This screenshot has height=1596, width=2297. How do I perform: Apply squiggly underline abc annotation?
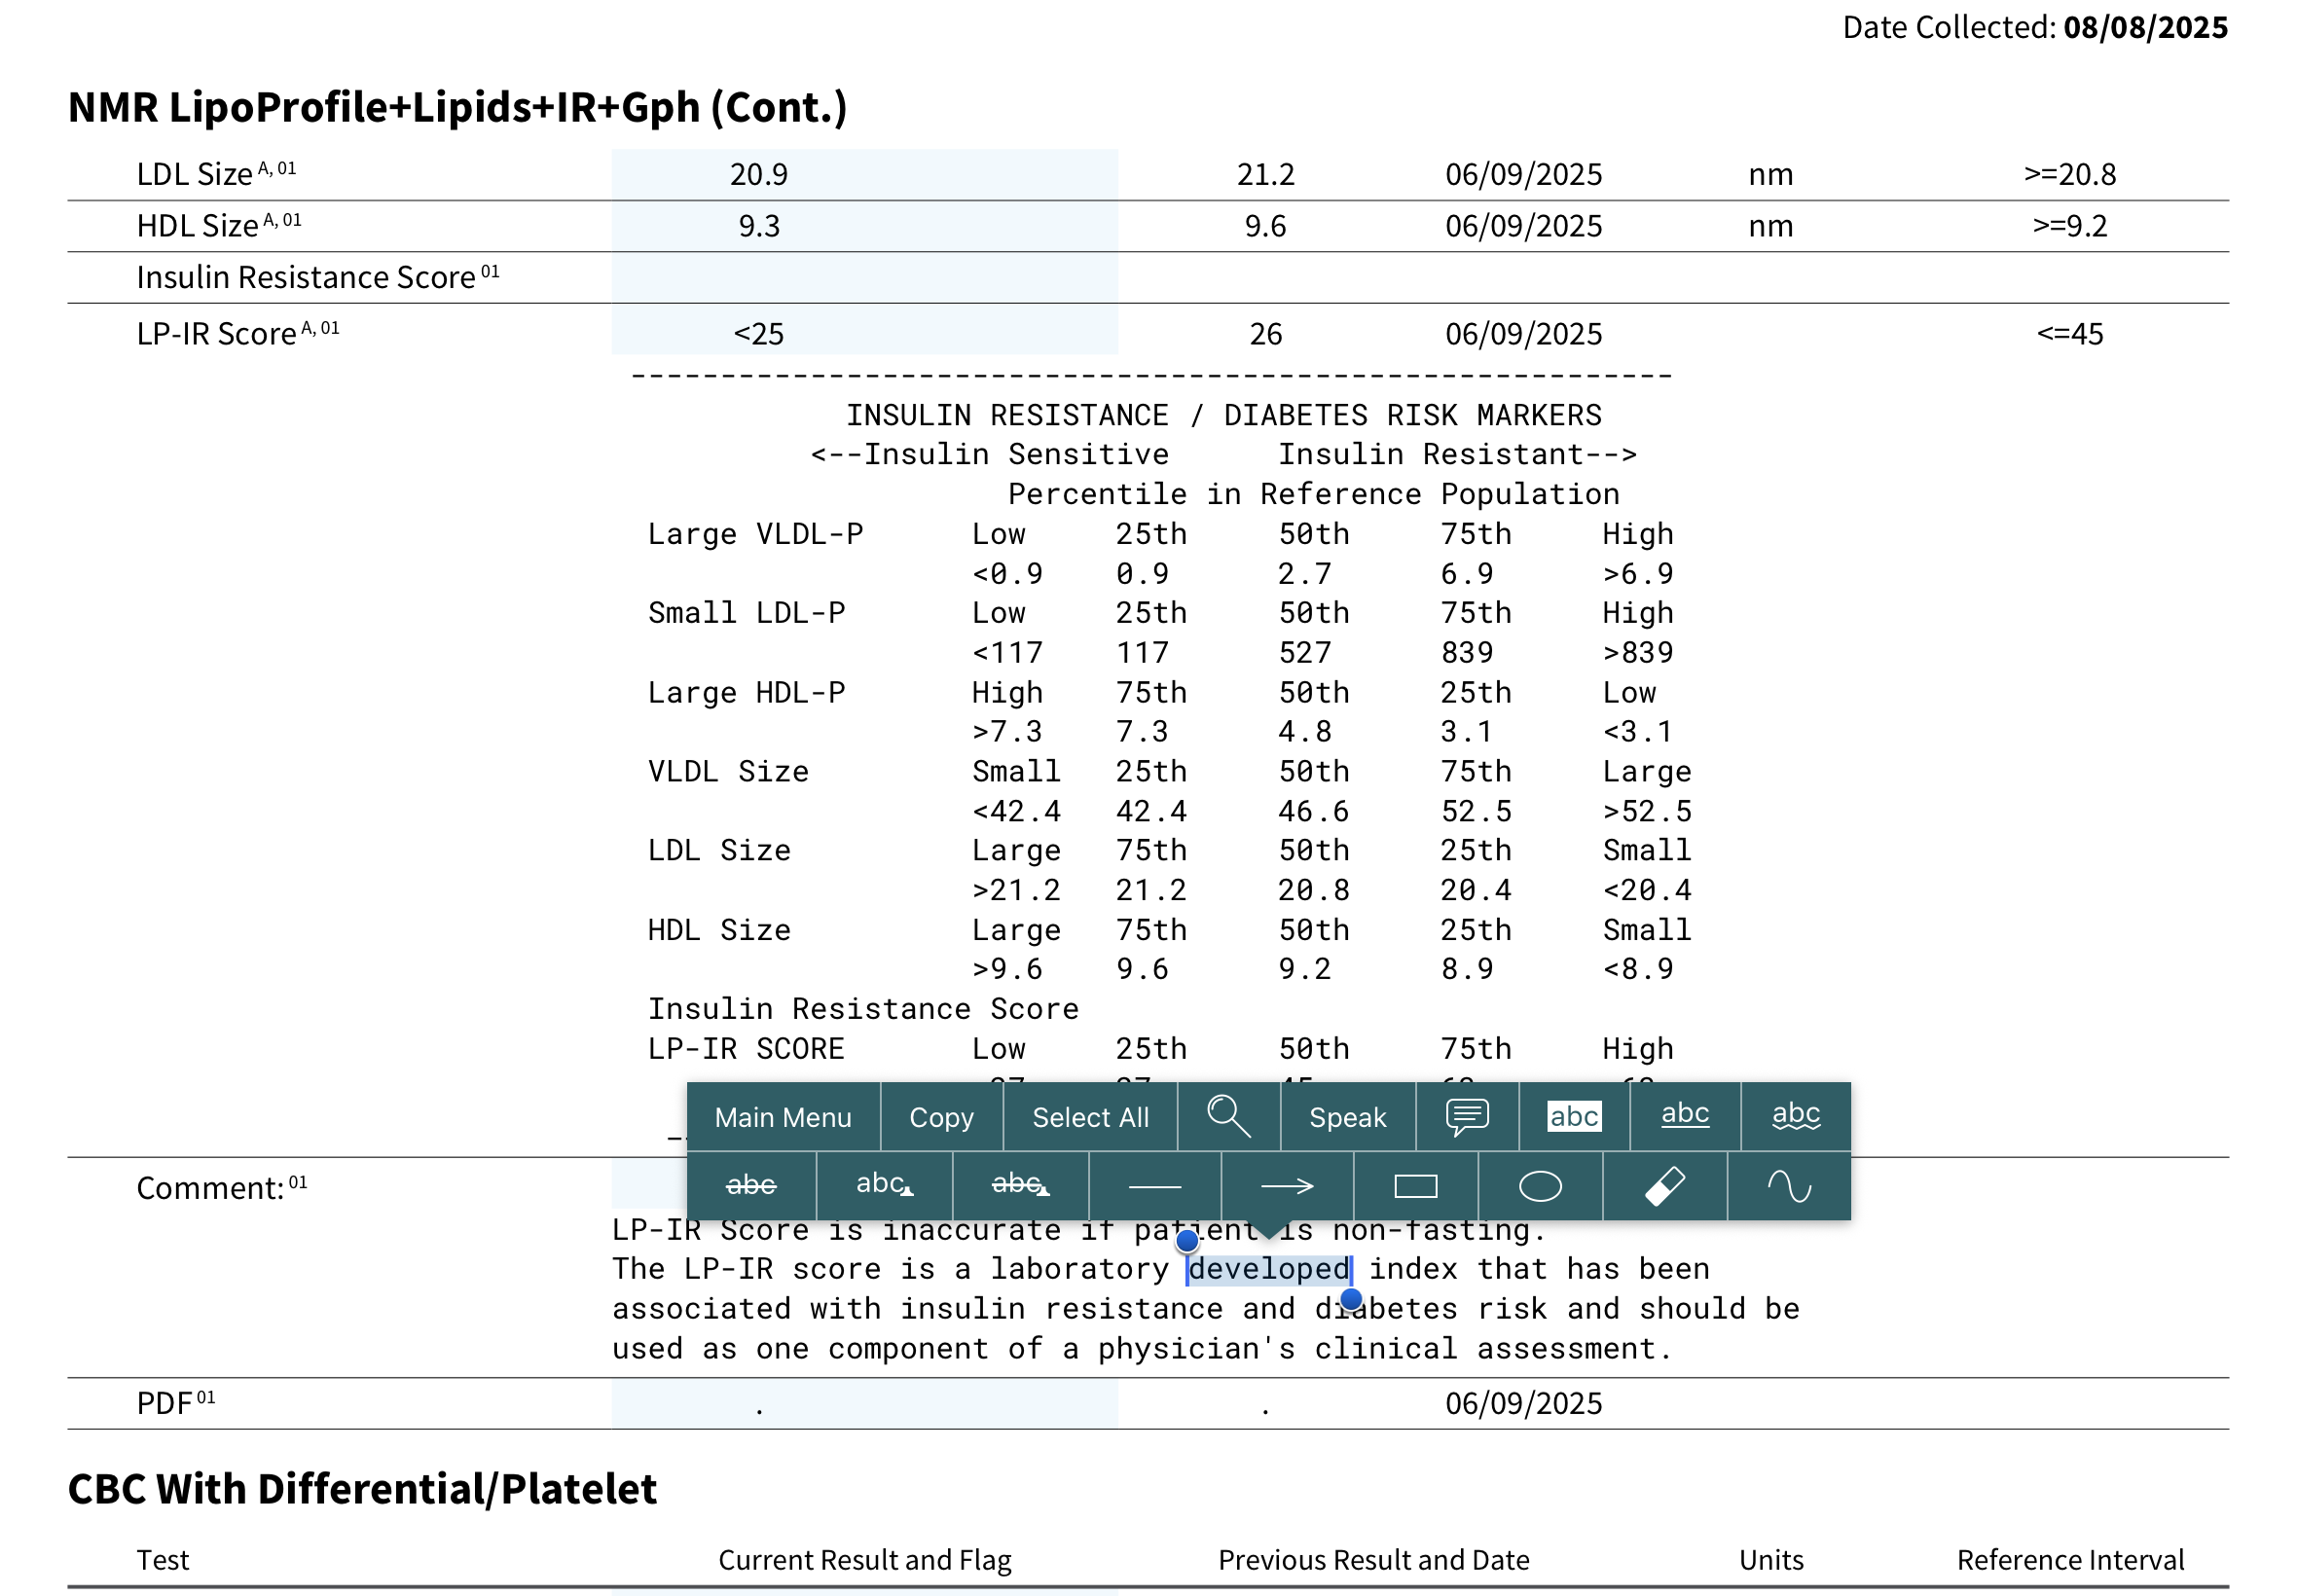(1795, 1116)
